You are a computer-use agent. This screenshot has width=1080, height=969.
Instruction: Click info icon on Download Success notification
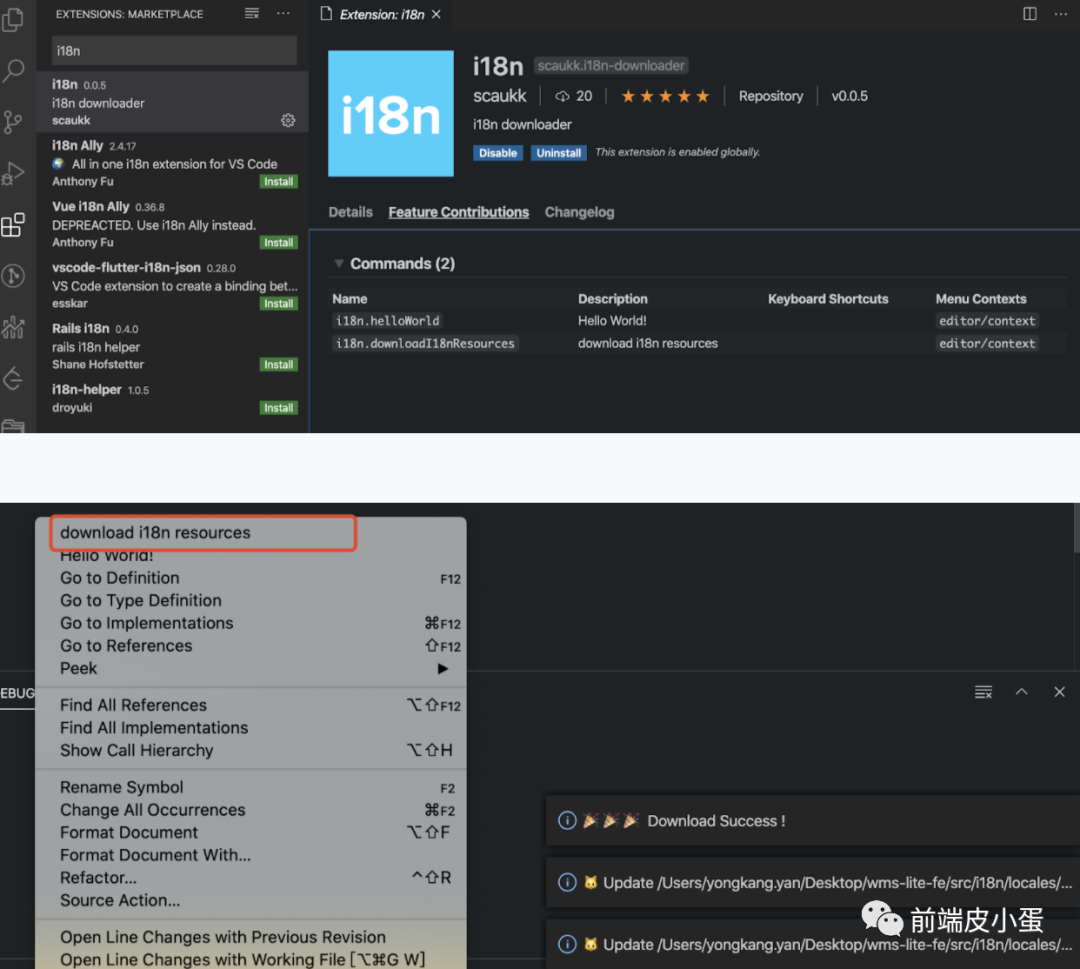567,821
